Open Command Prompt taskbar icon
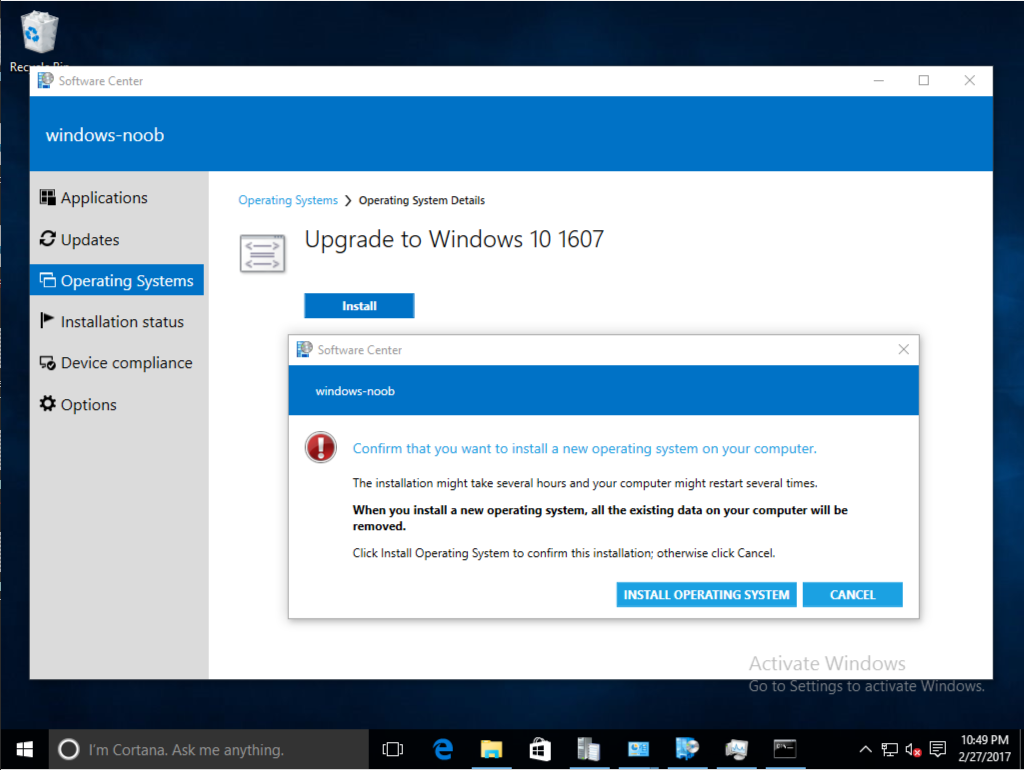The width and height of the screenshot is (1024, 770). (784, 749)
